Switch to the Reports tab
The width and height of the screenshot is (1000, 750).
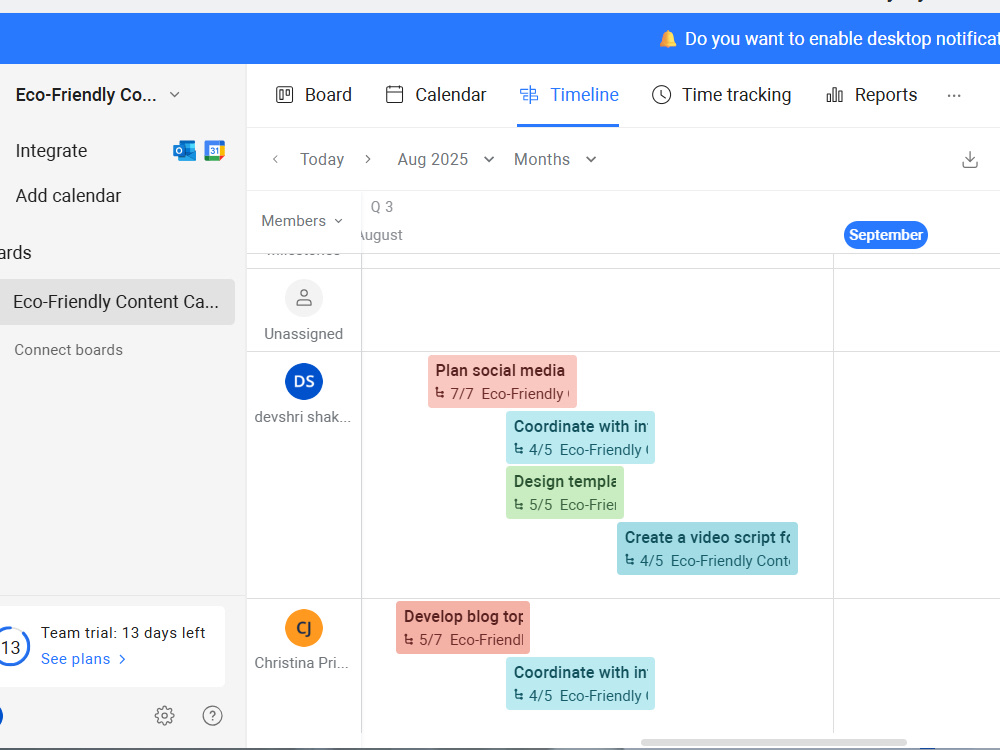click(871, 95)
